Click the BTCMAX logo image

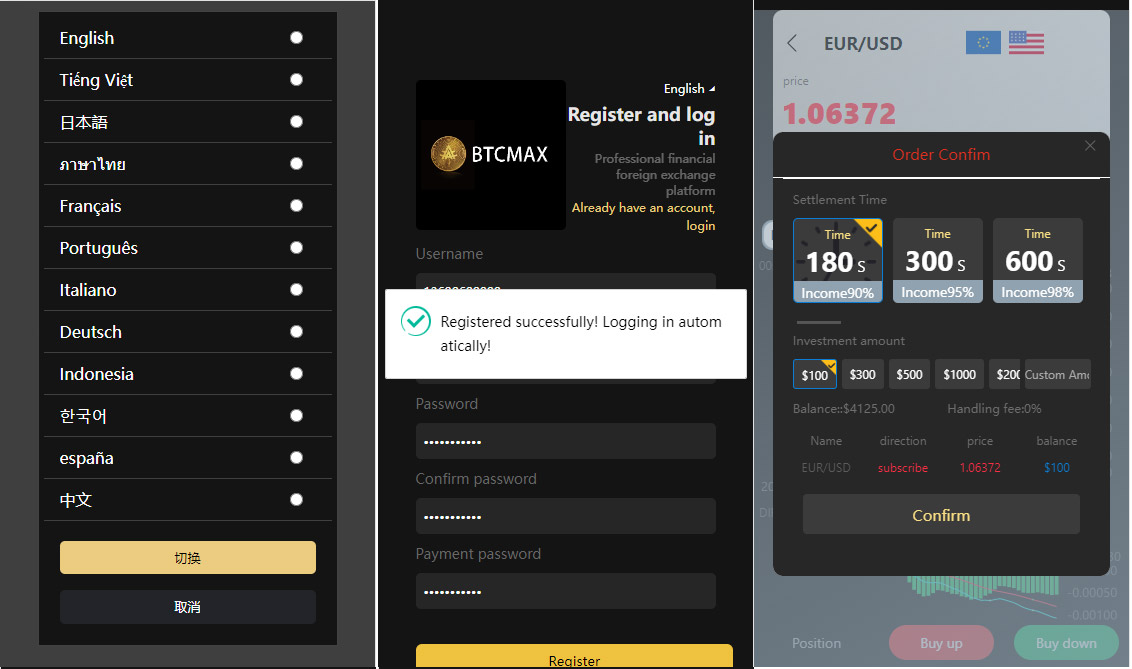[491, 154]
